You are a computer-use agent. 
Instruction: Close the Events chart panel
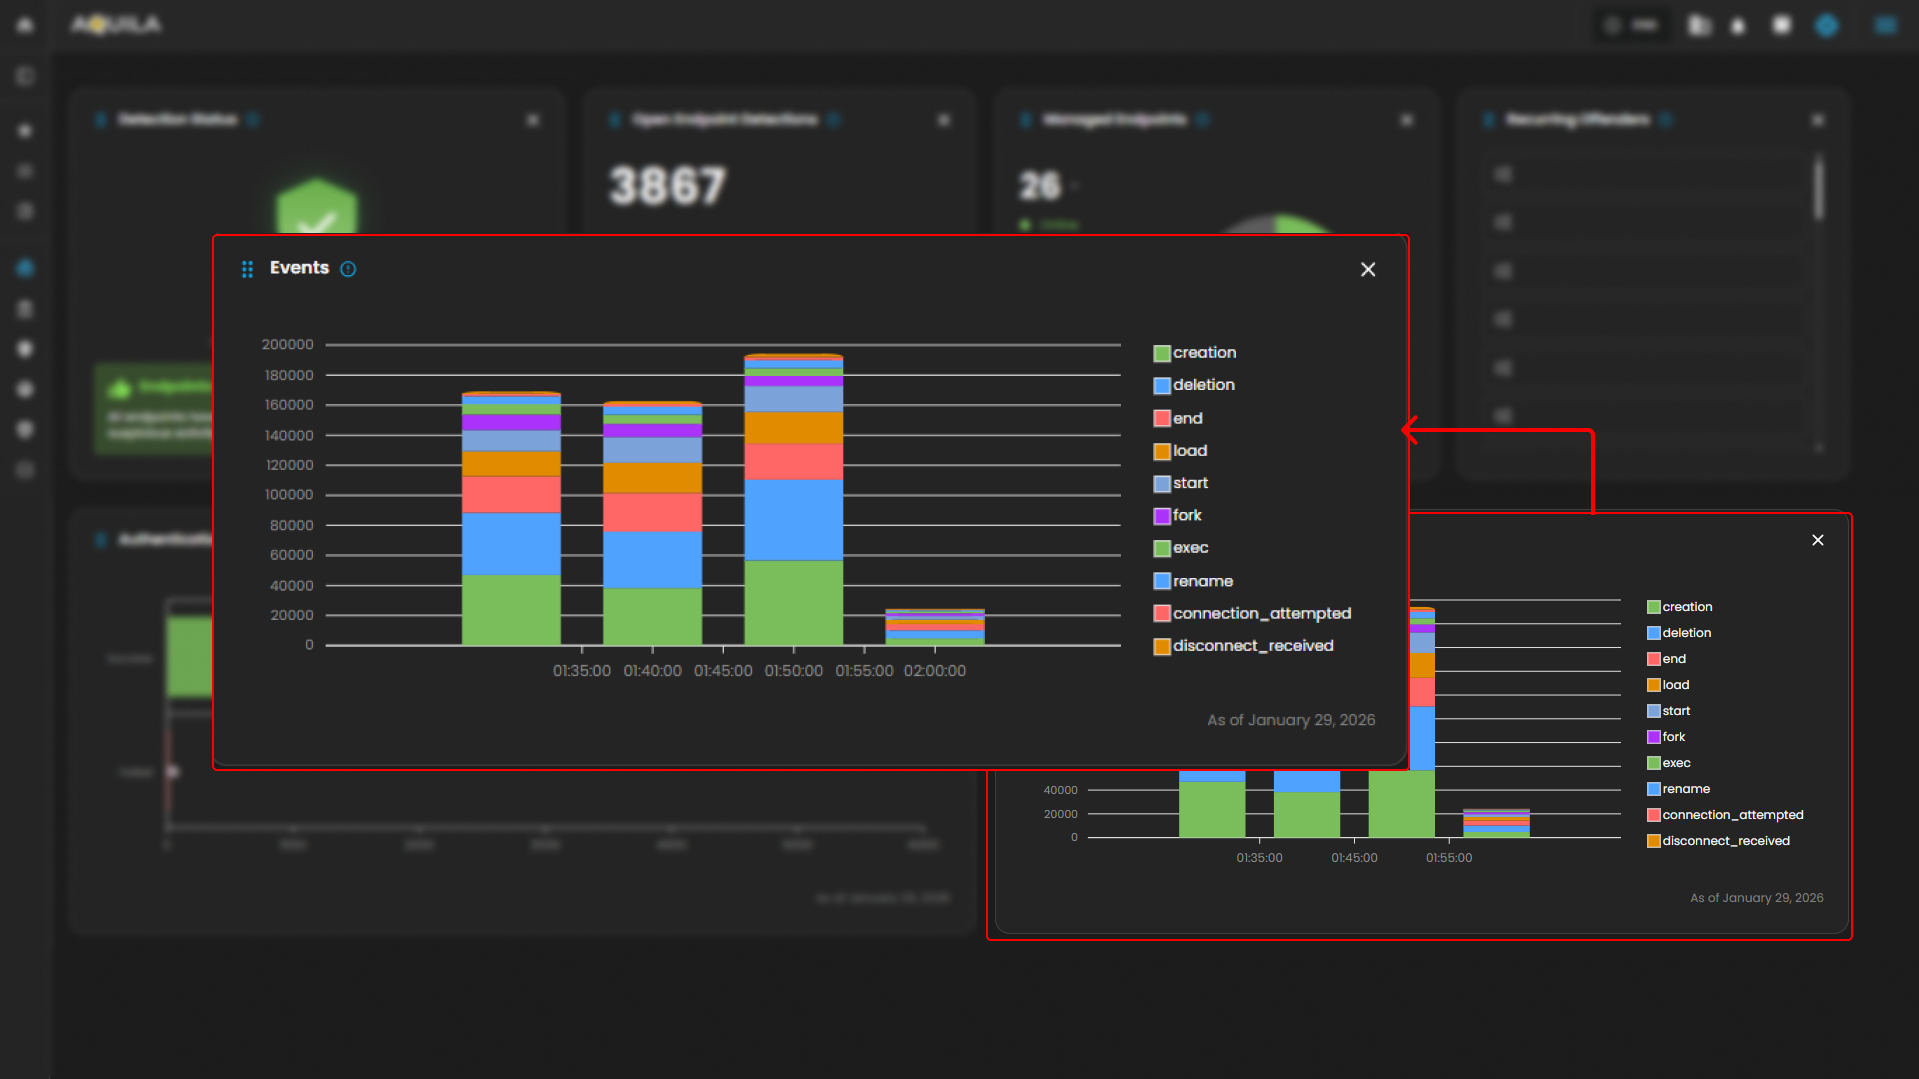point(1367,270)
